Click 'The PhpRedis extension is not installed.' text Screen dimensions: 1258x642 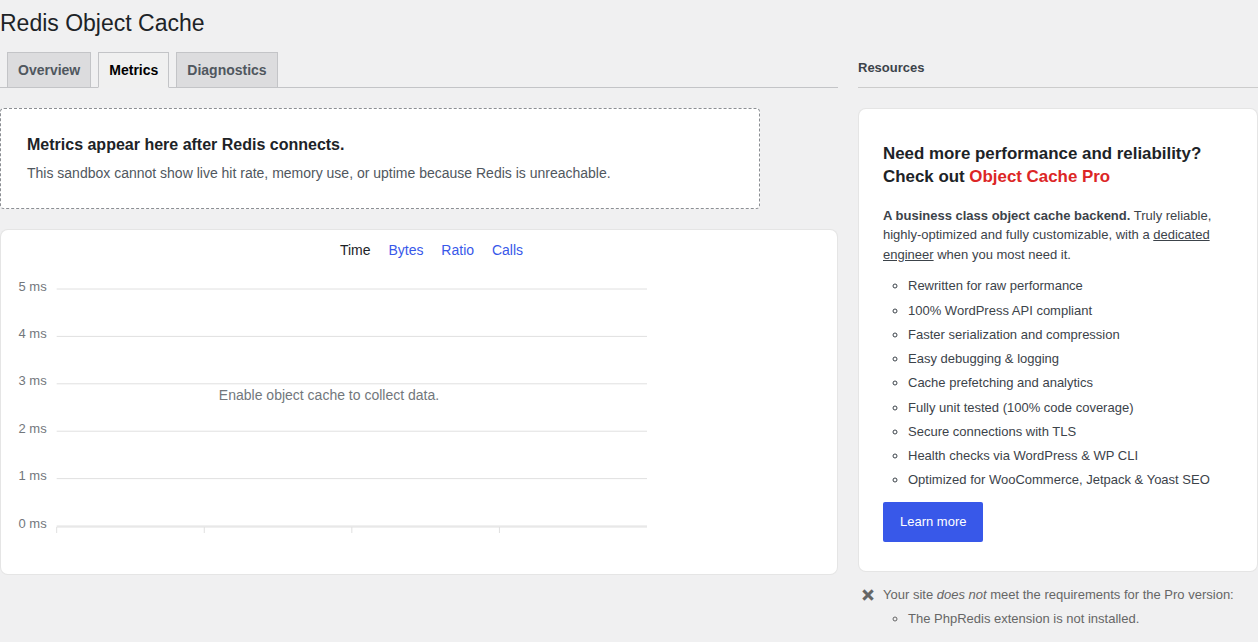point(1023,619)
